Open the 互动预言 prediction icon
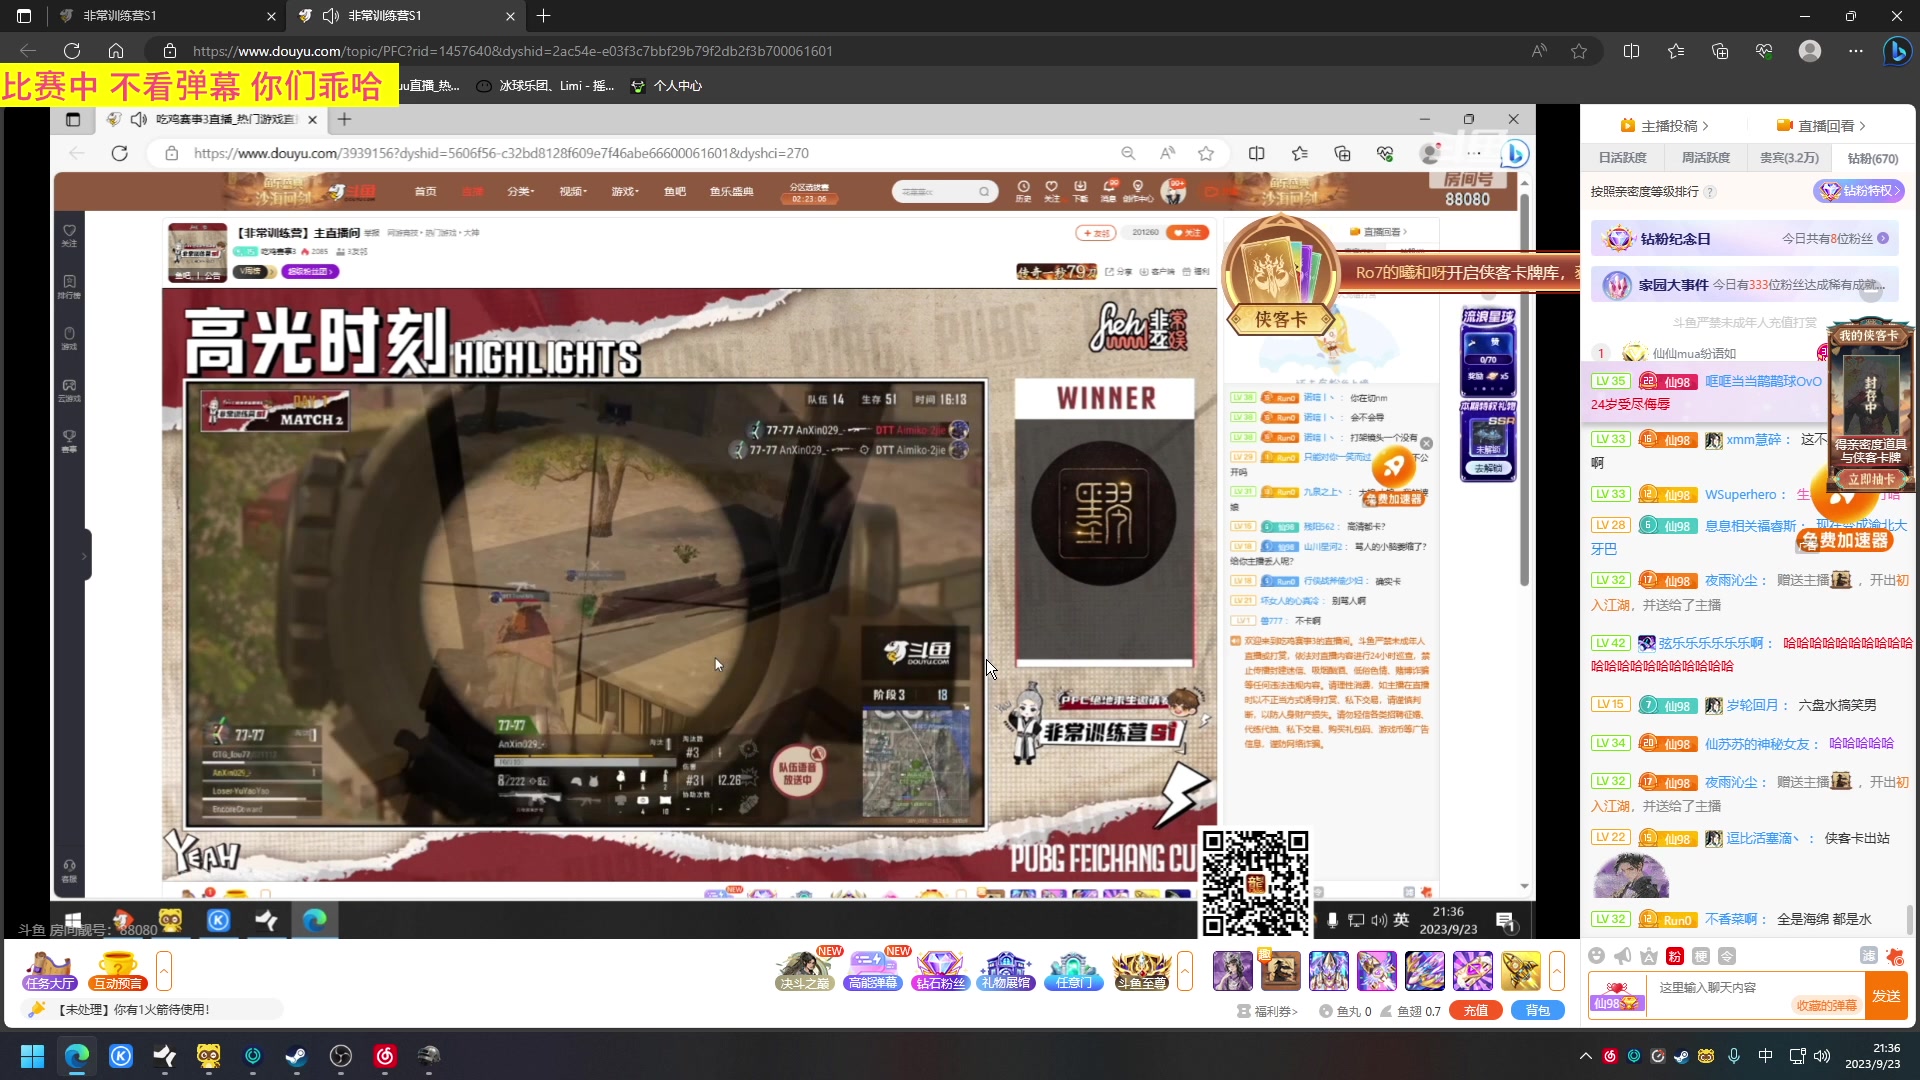This screenshot has height=1080, width=1920. (x=118, y=971)
